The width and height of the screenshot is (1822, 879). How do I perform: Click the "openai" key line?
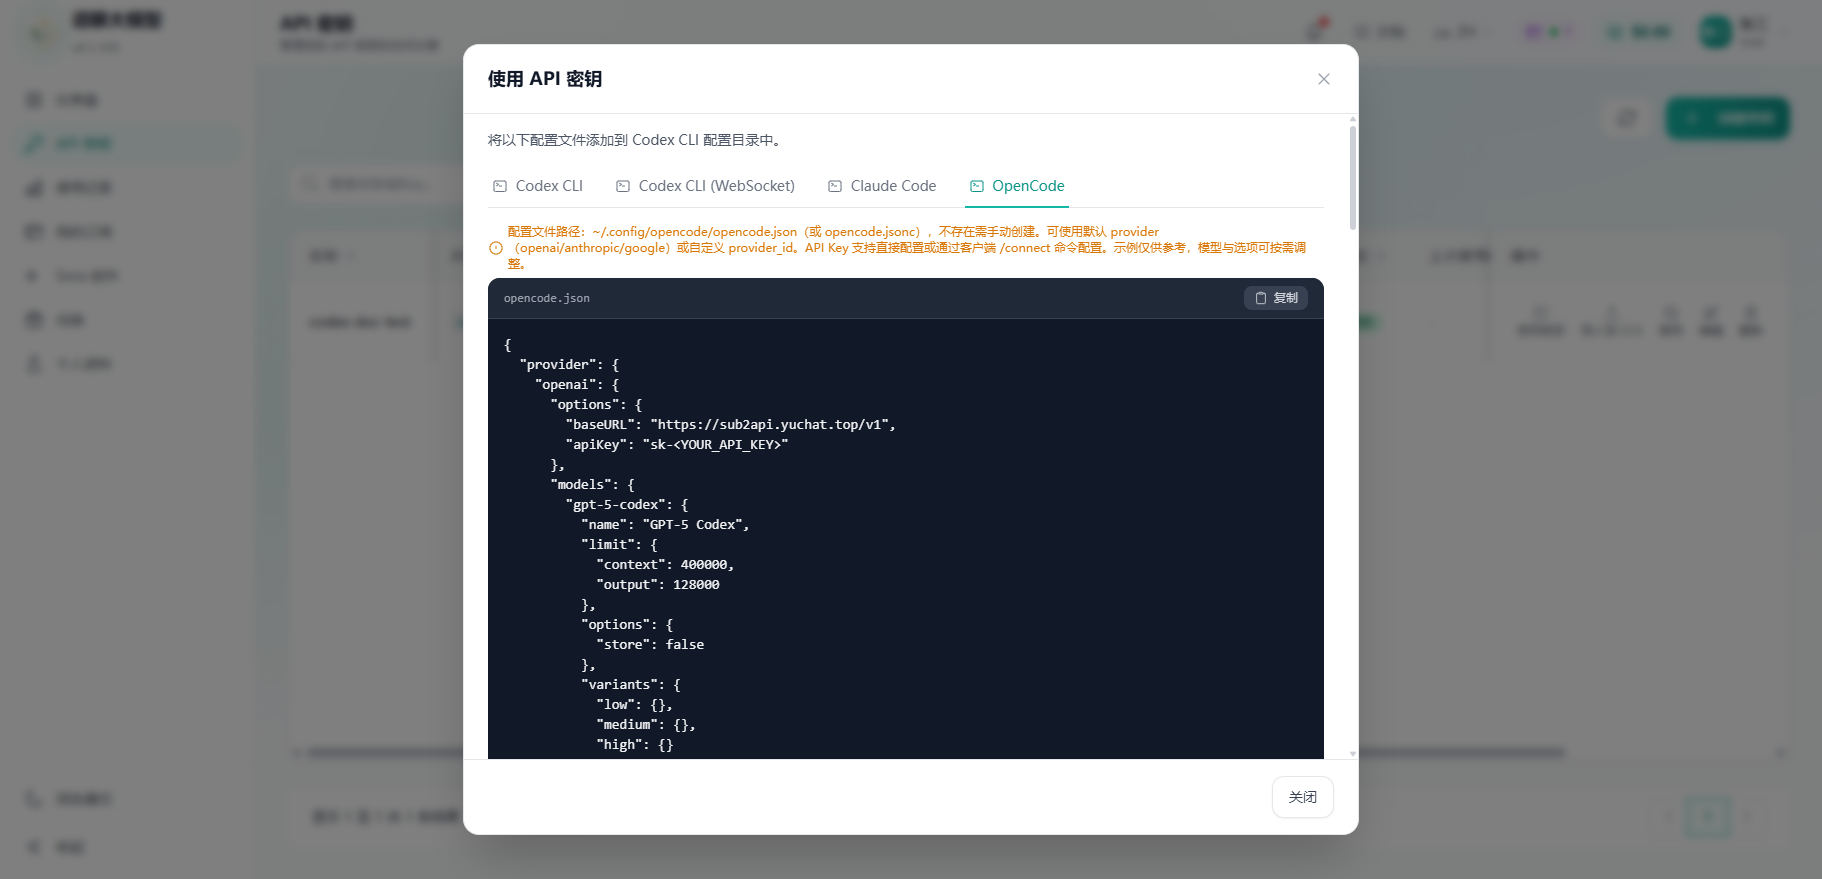(577, 384)
